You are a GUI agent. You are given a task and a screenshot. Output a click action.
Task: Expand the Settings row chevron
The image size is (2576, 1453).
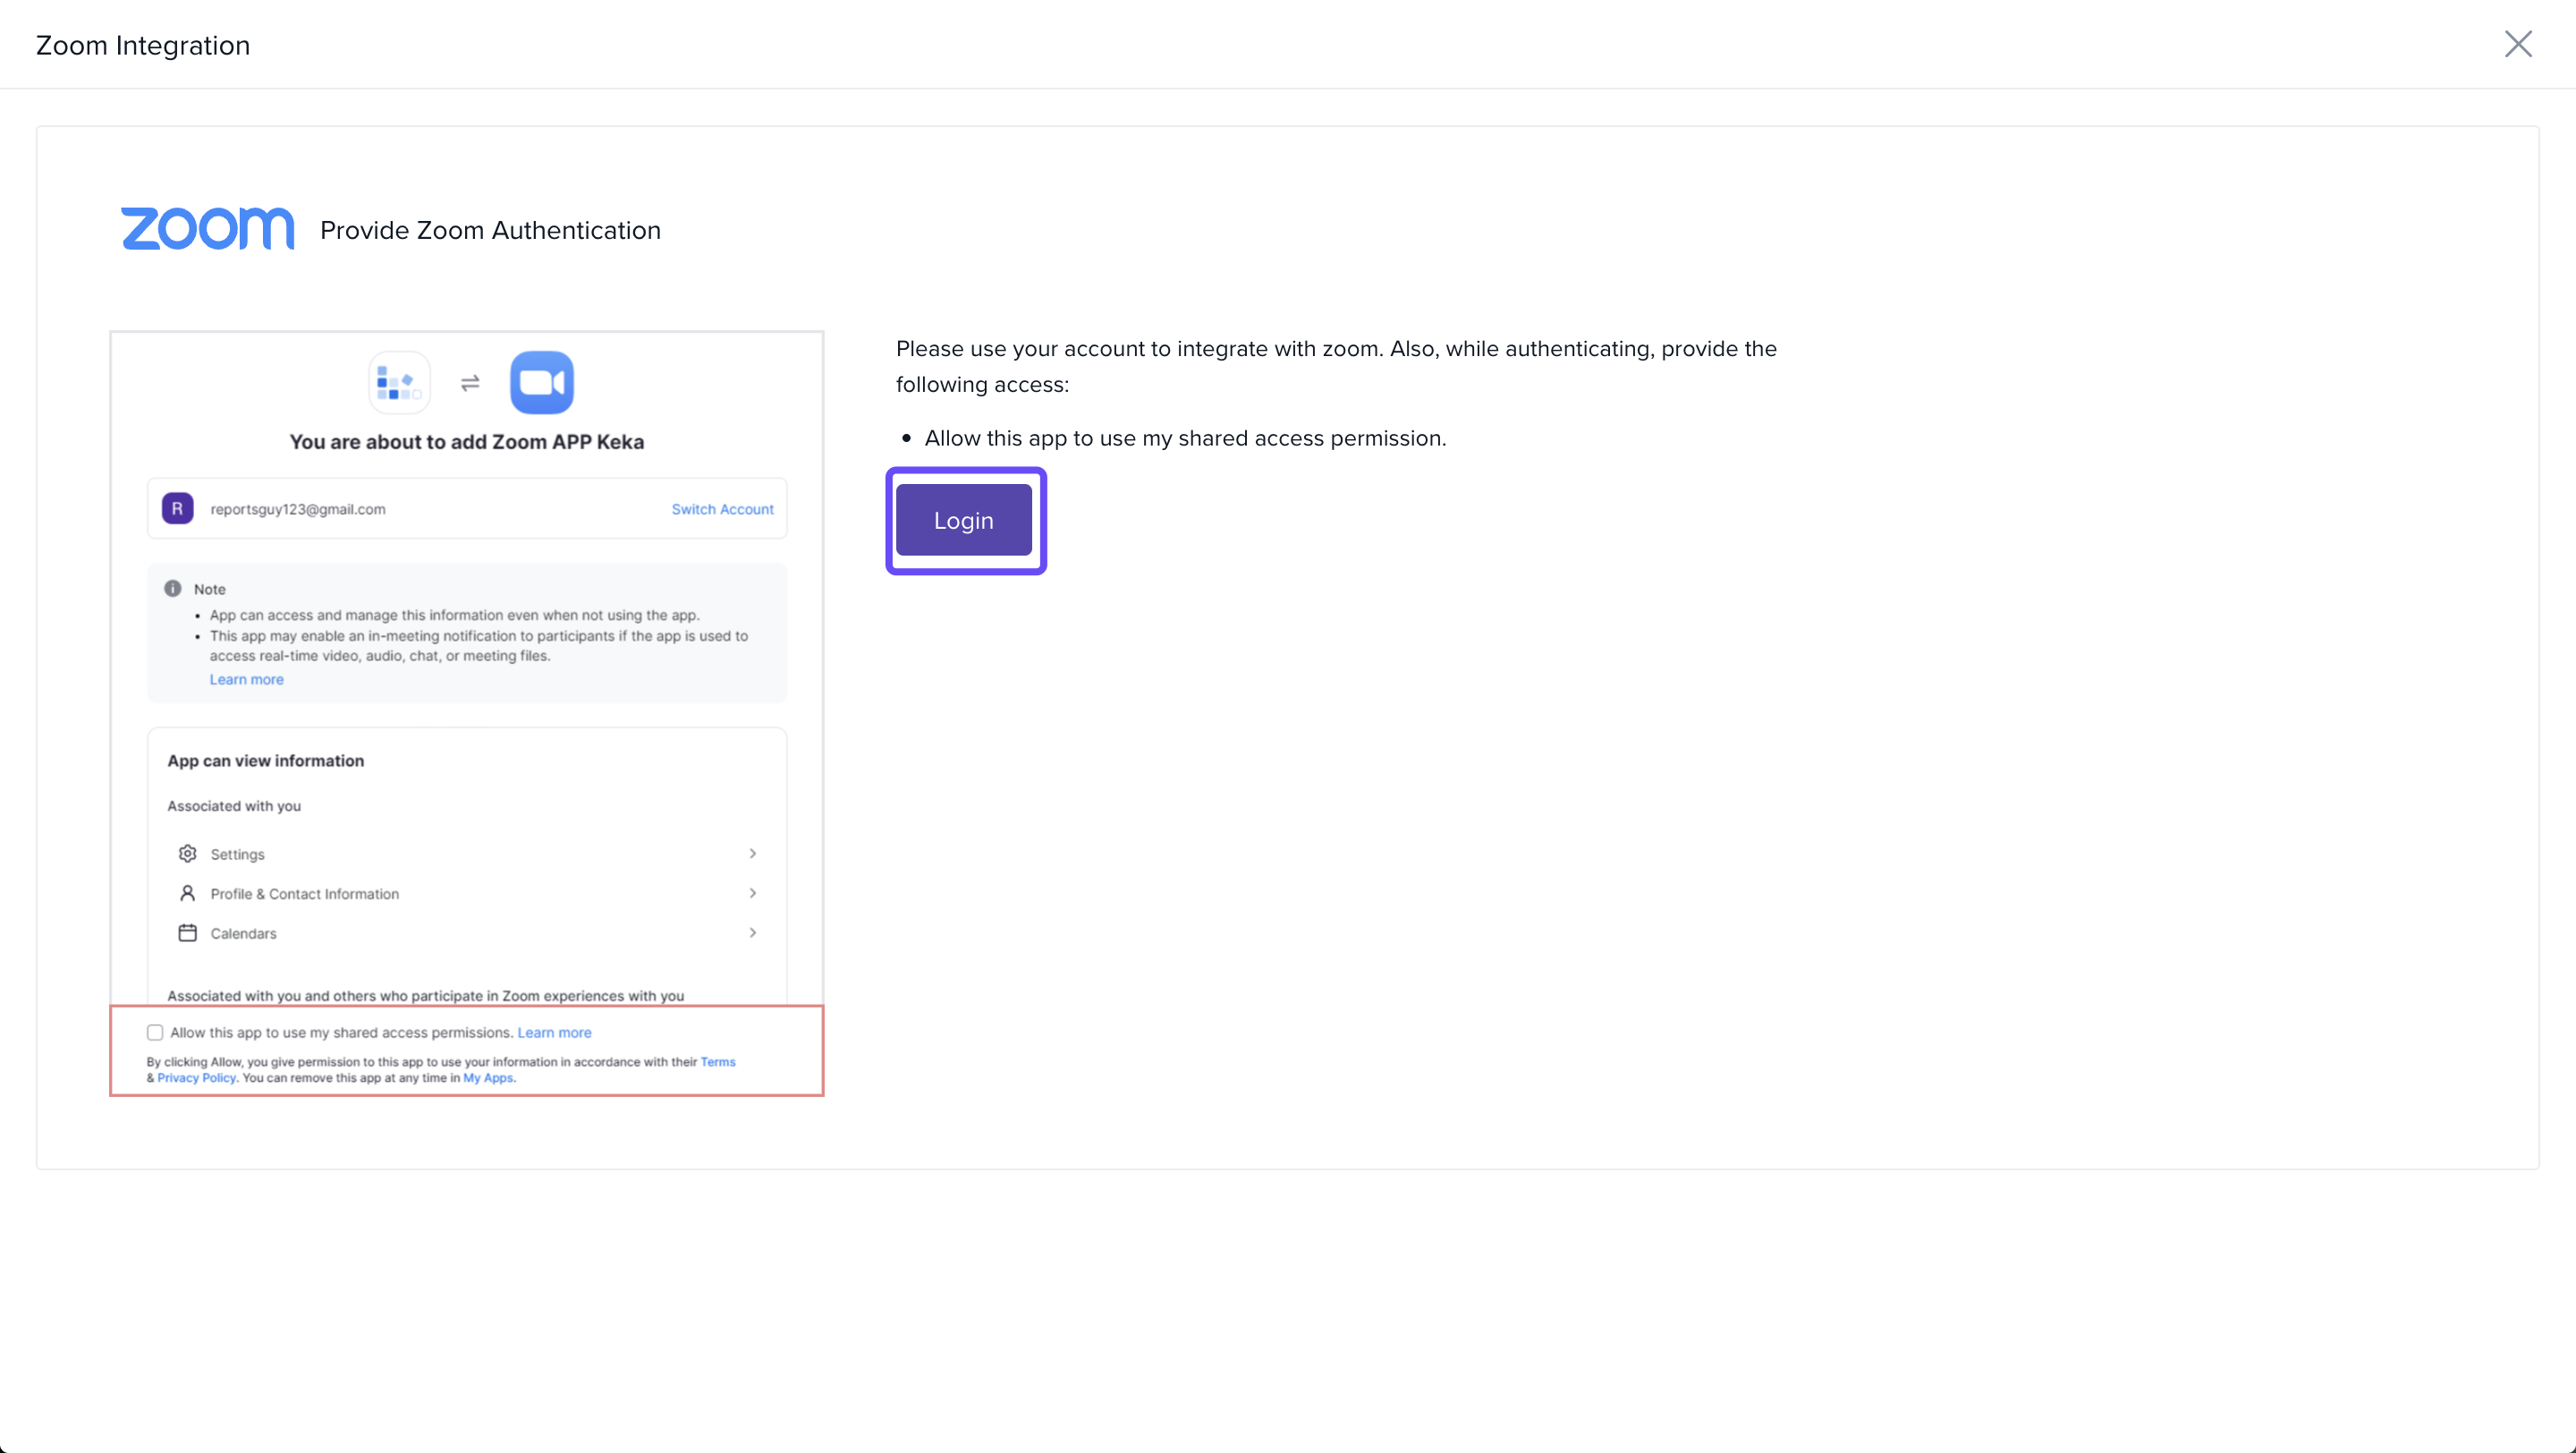(x=753, y=854)
